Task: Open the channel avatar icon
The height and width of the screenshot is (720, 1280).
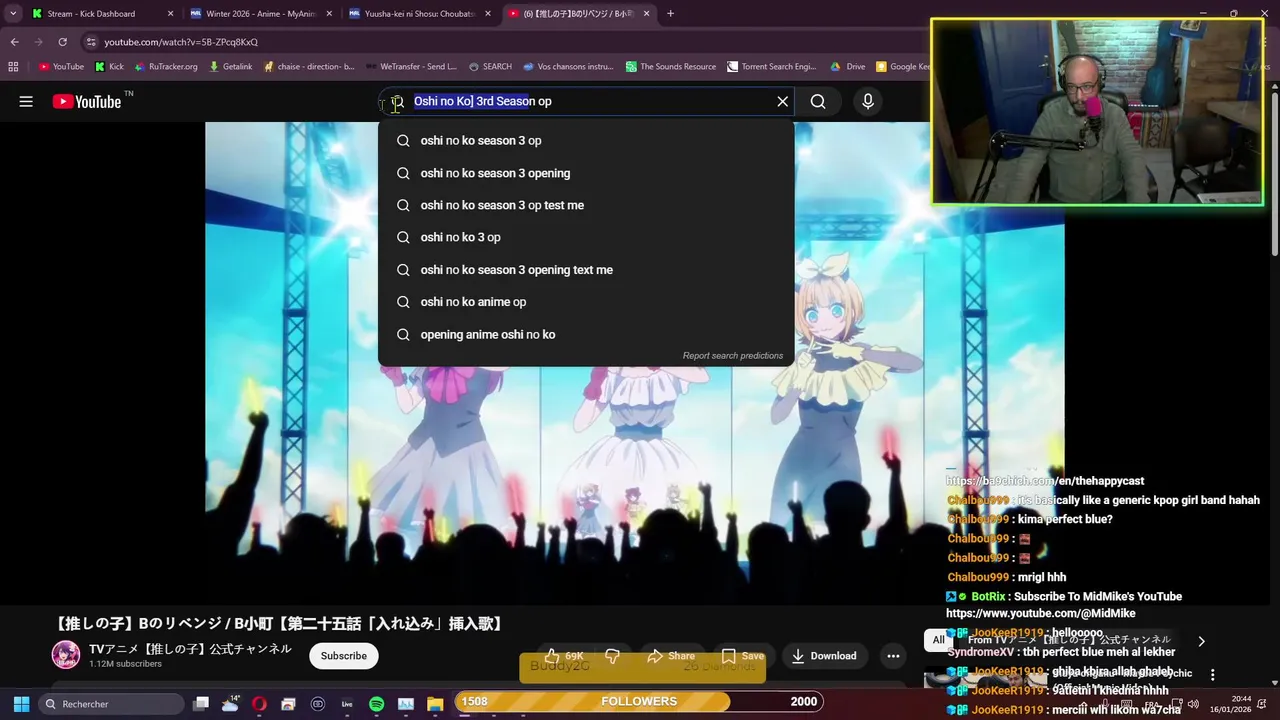Action: (66, 655)
